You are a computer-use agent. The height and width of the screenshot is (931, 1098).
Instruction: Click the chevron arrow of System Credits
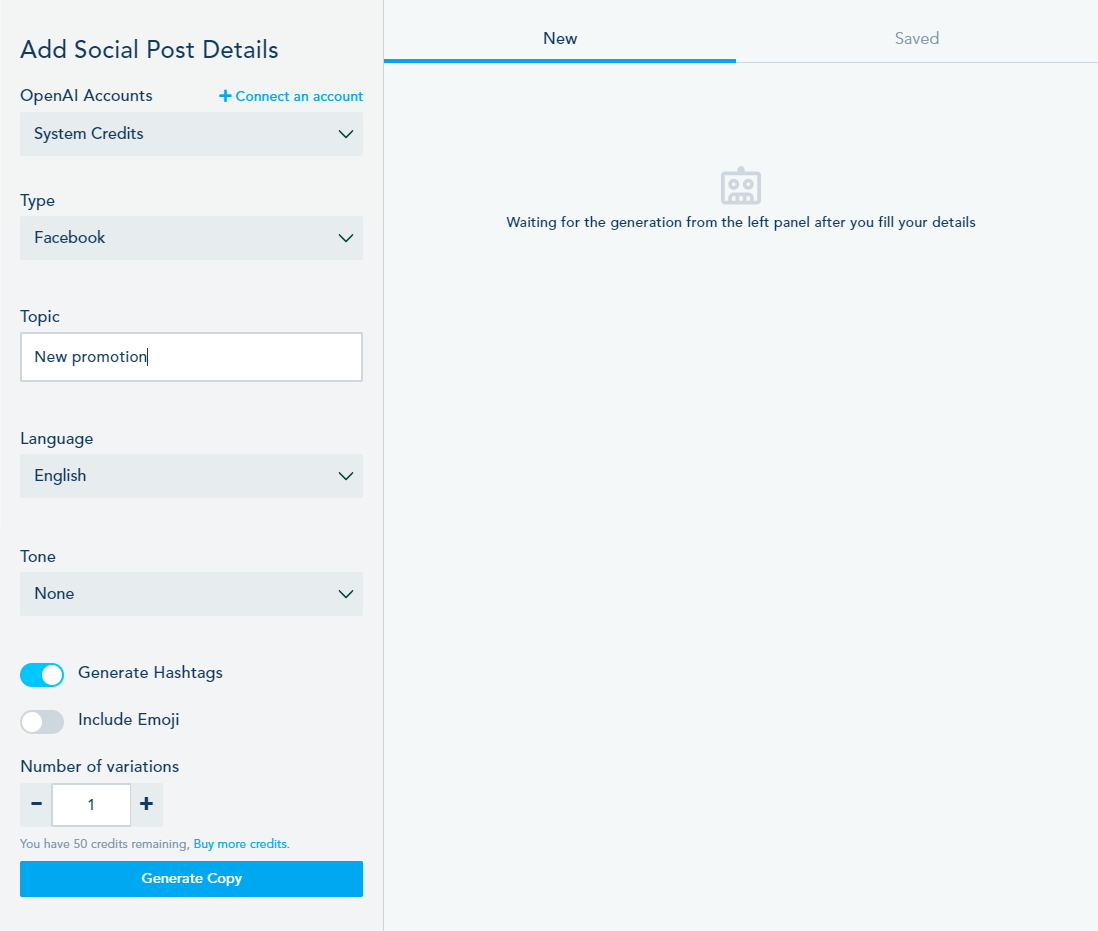346,134
